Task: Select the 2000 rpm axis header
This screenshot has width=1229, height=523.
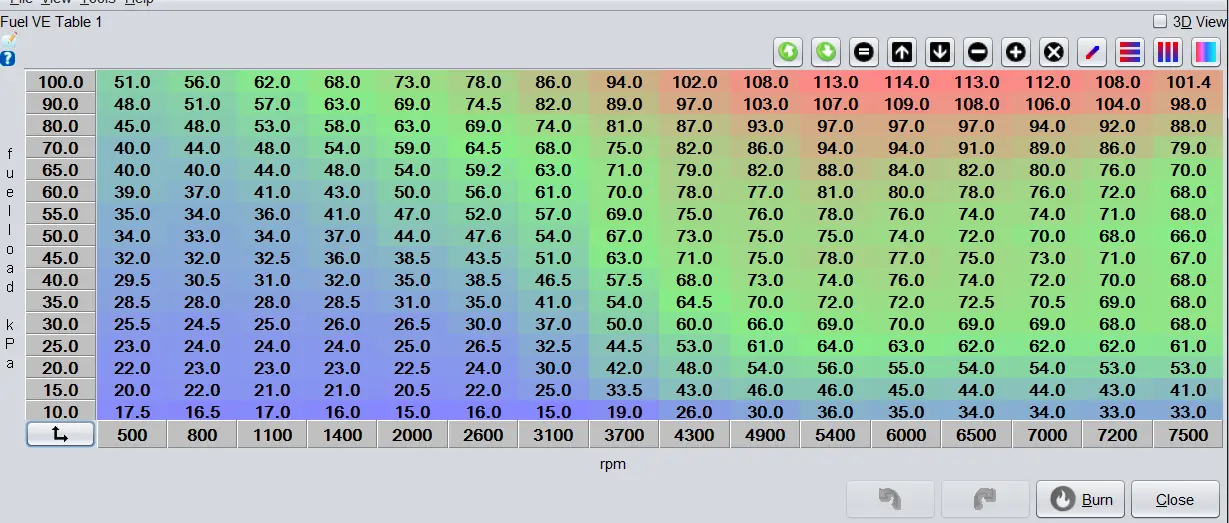Action: tap(413, 434)
